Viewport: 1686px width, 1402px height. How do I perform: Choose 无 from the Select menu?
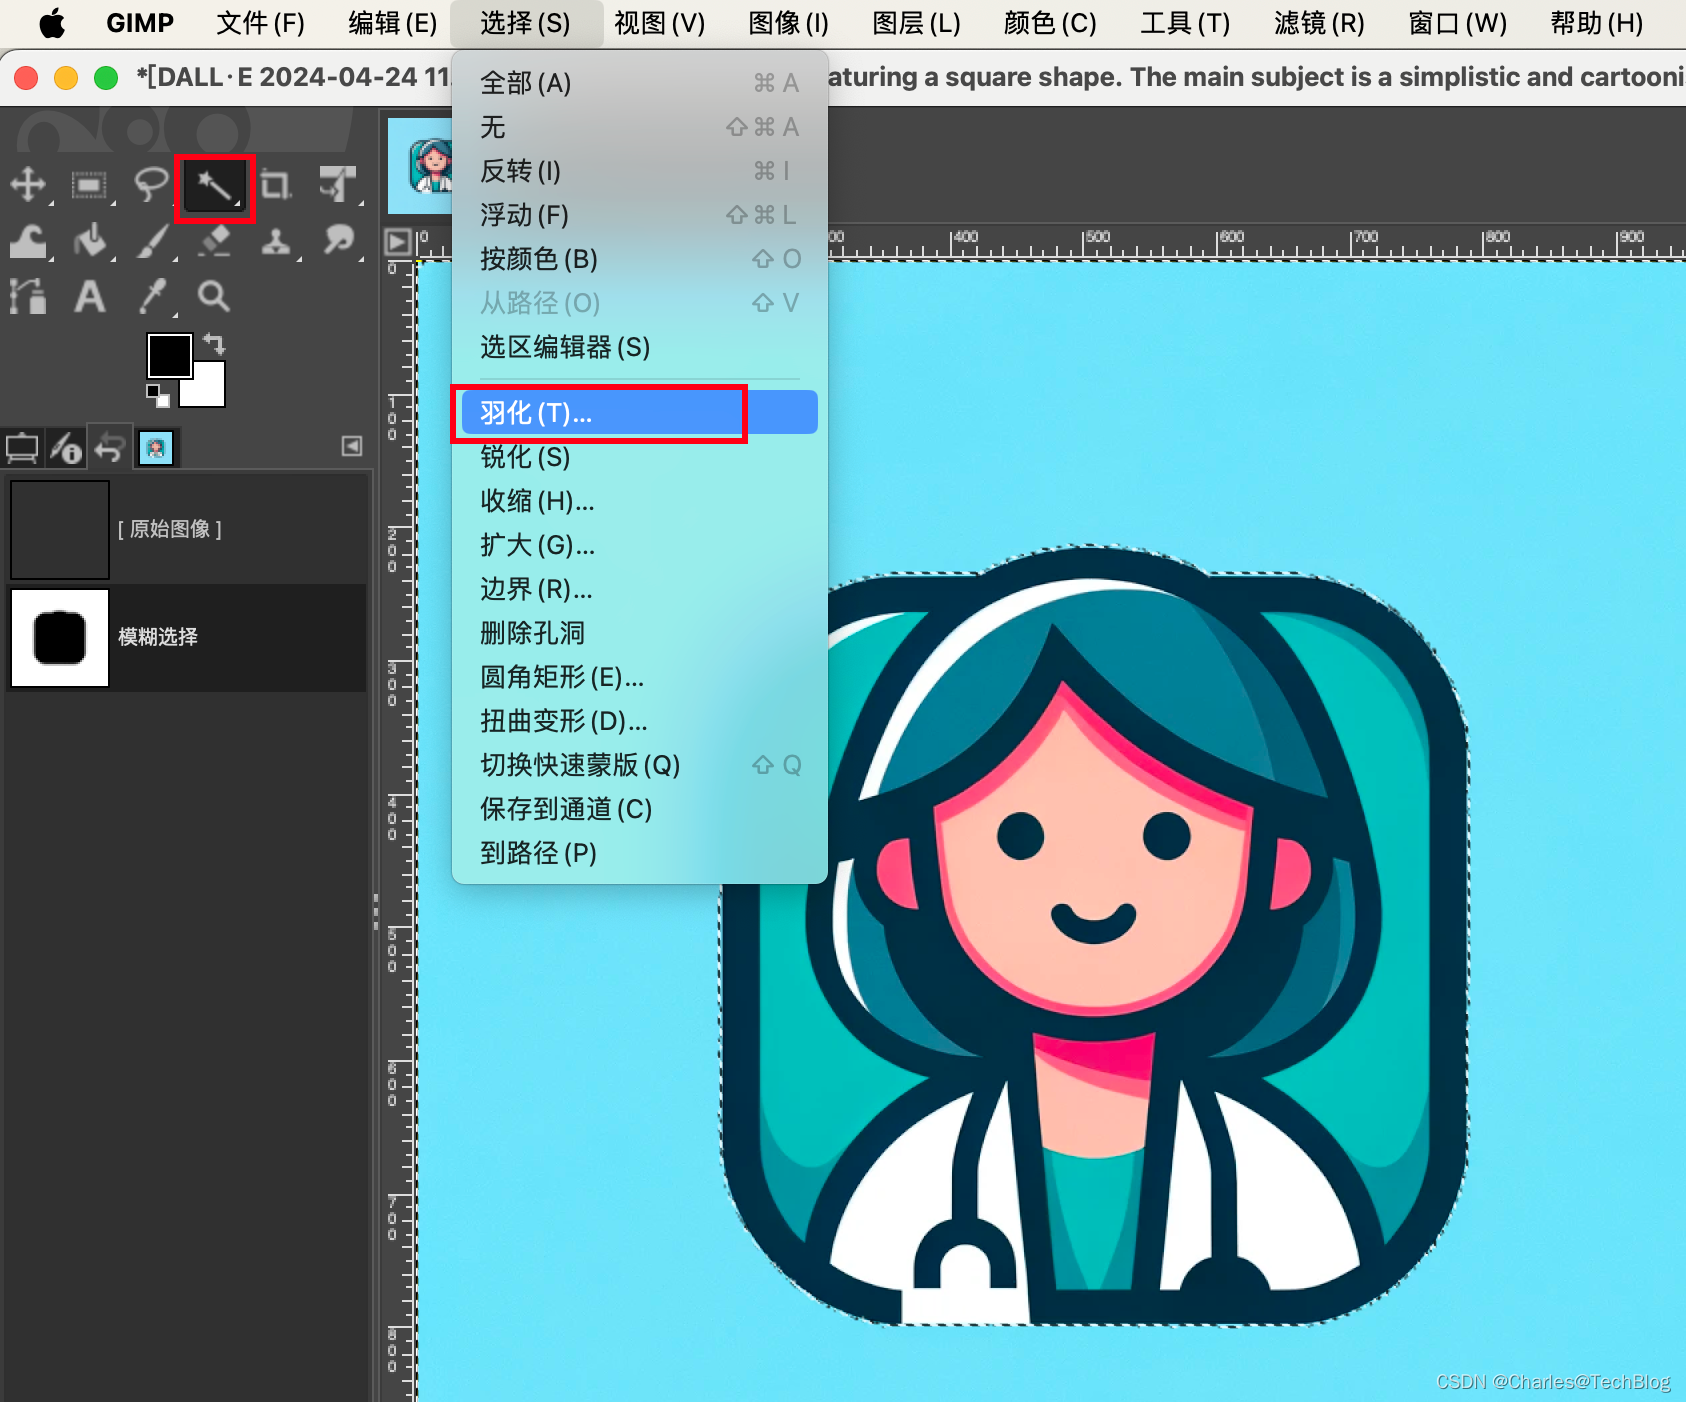pos(639,127)
